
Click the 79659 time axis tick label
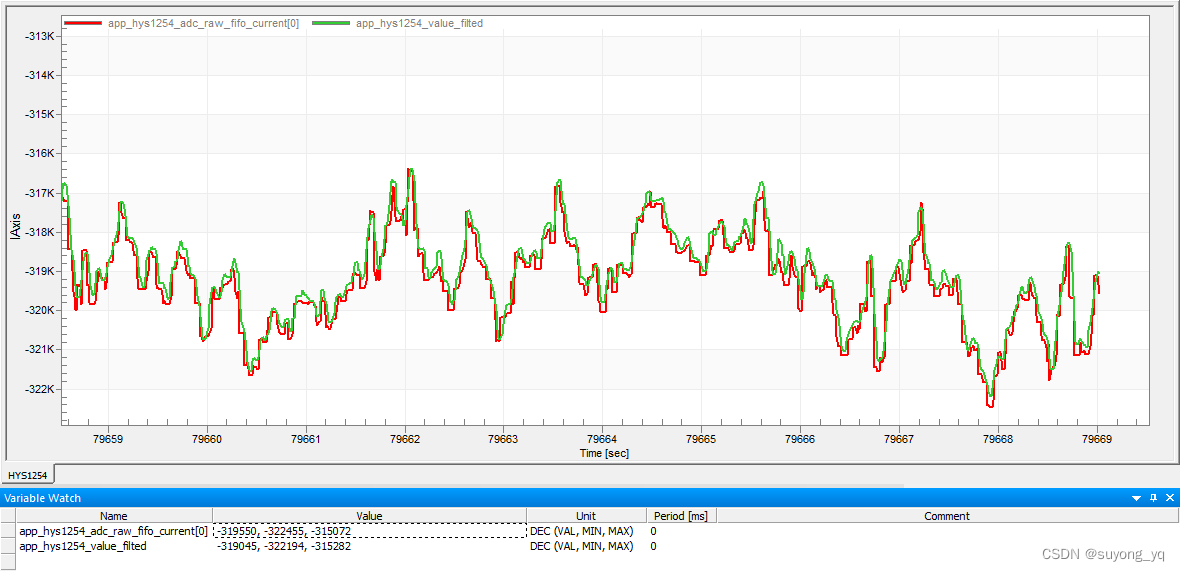pyautogui.click(x=108, y=439)
